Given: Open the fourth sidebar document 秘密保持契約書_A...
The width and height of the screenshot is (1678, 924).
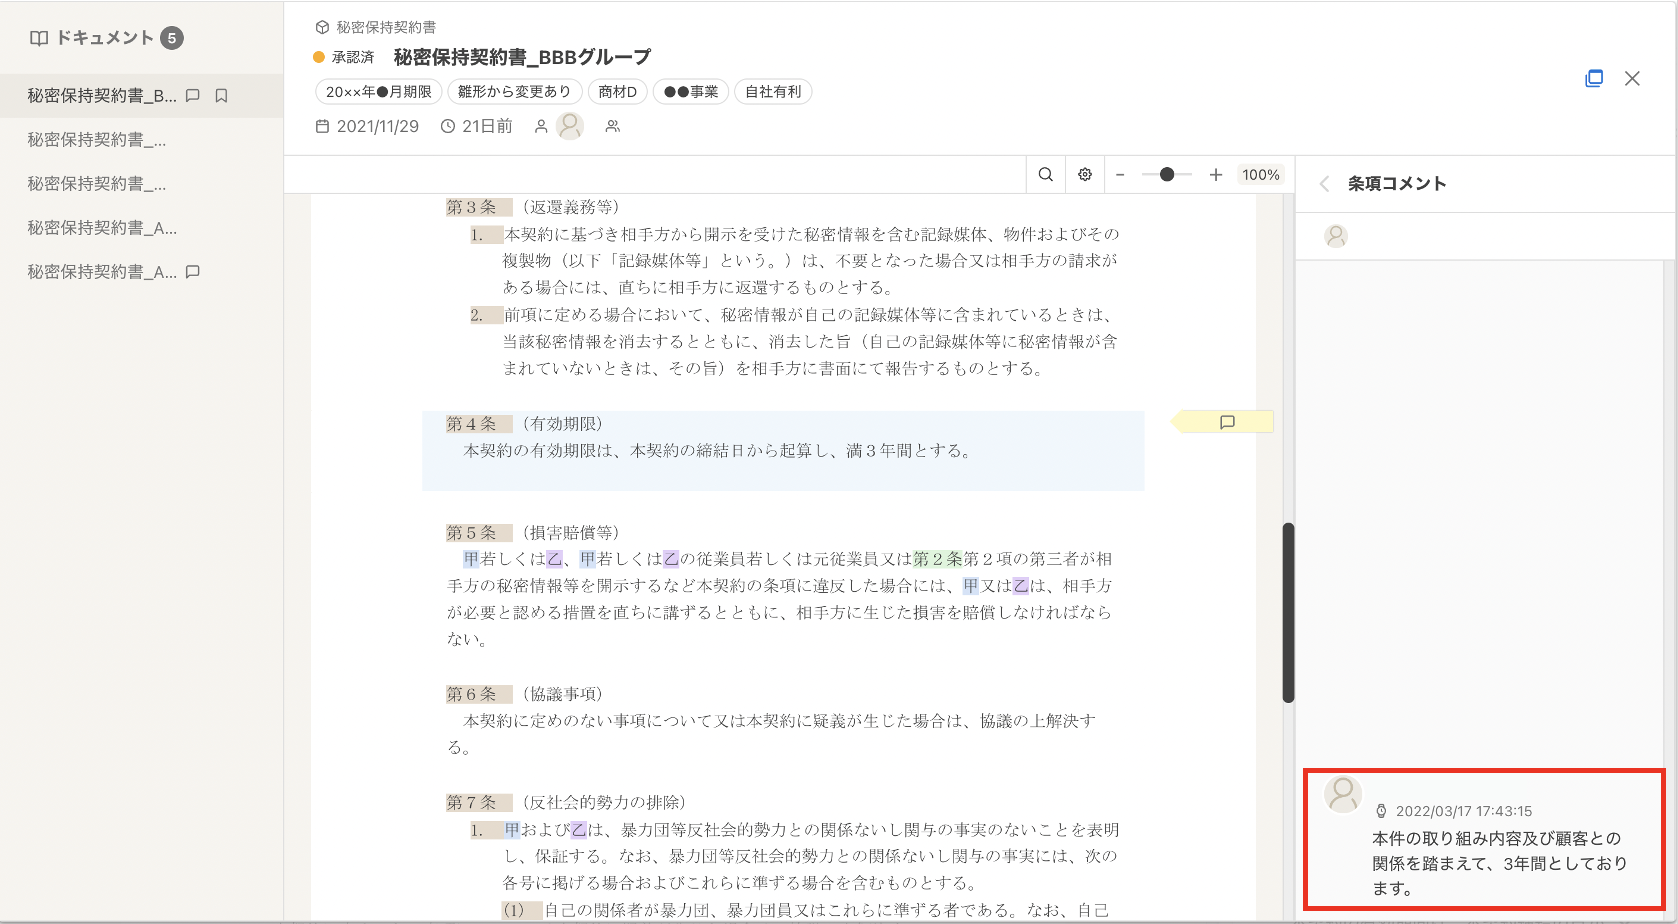Looking at the screenshot, I should (101, 228).
